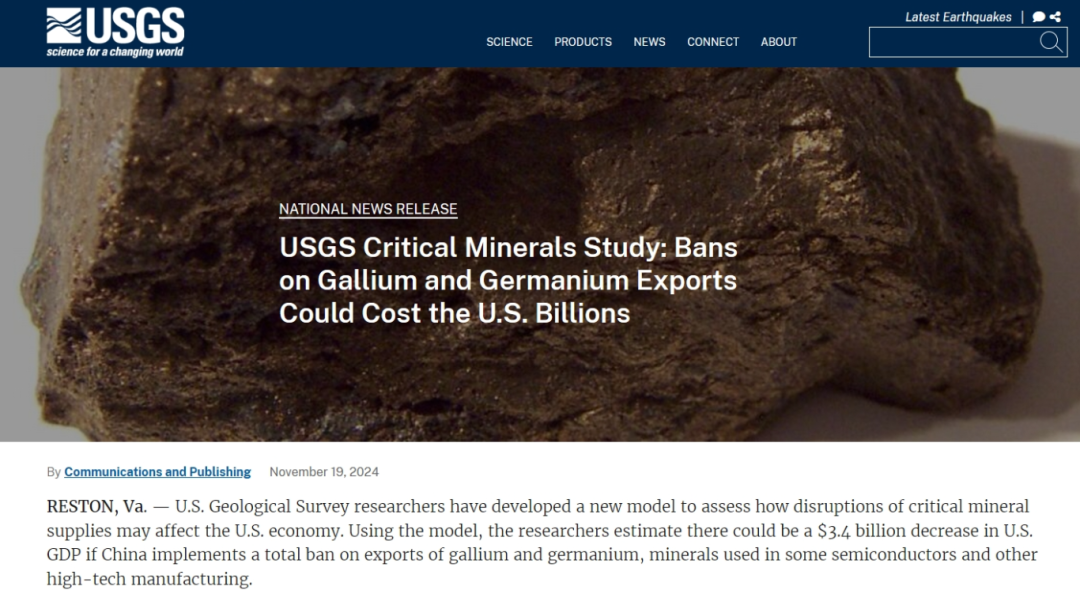Visit the Latest Earthquakes link
Viewport: 1080px width, 594px height.
point(958,17)
